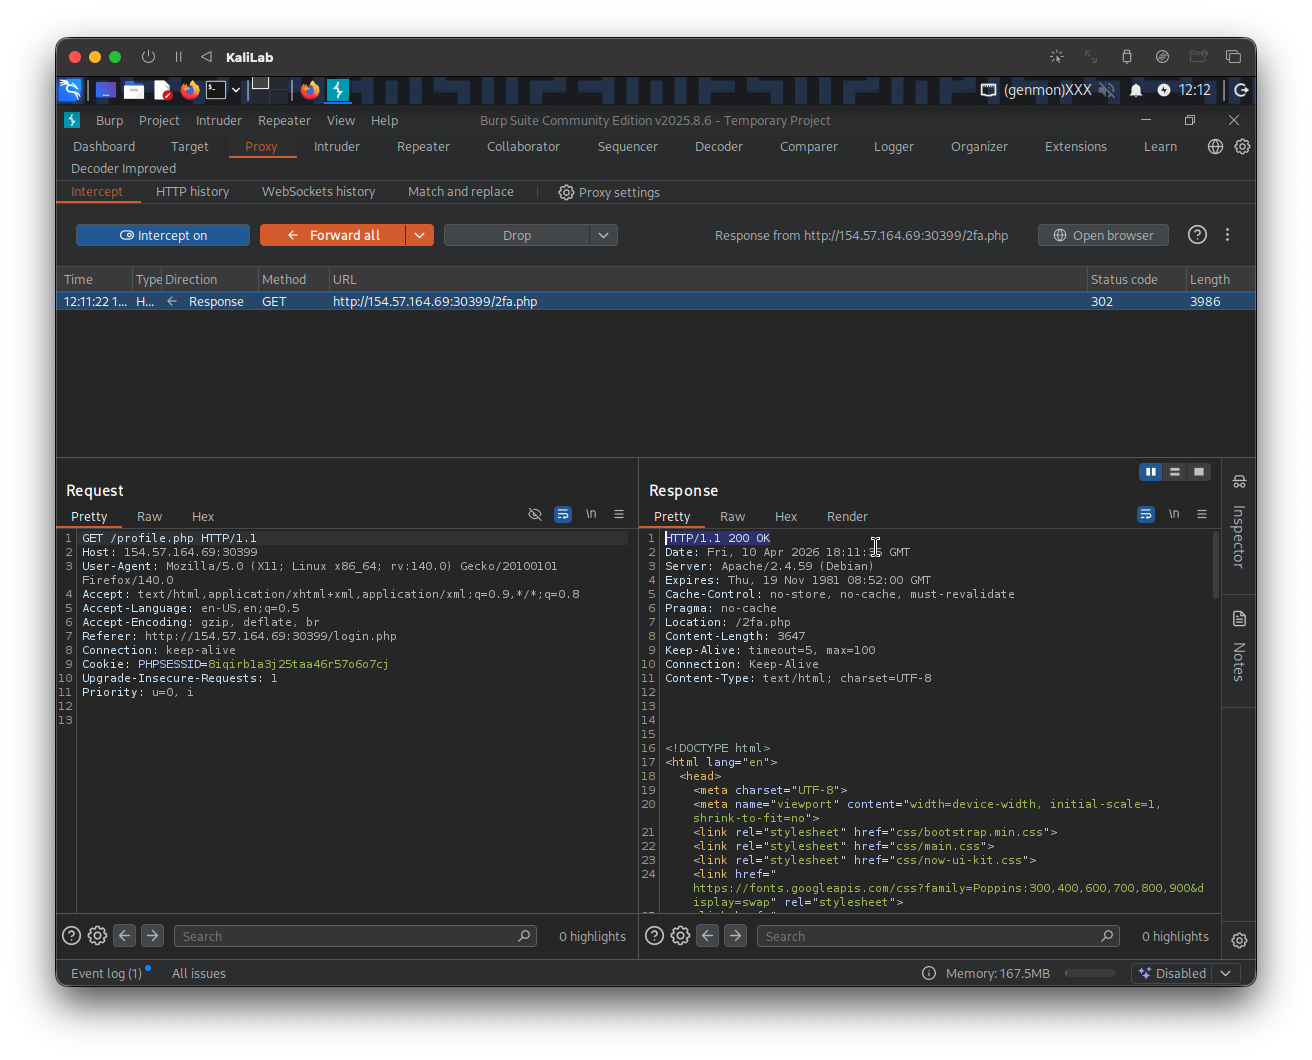The height and width of the screenshot is (1060, 1312).
Task: Select the stacked top-bottom layout icon
Action: [1175, 472]
